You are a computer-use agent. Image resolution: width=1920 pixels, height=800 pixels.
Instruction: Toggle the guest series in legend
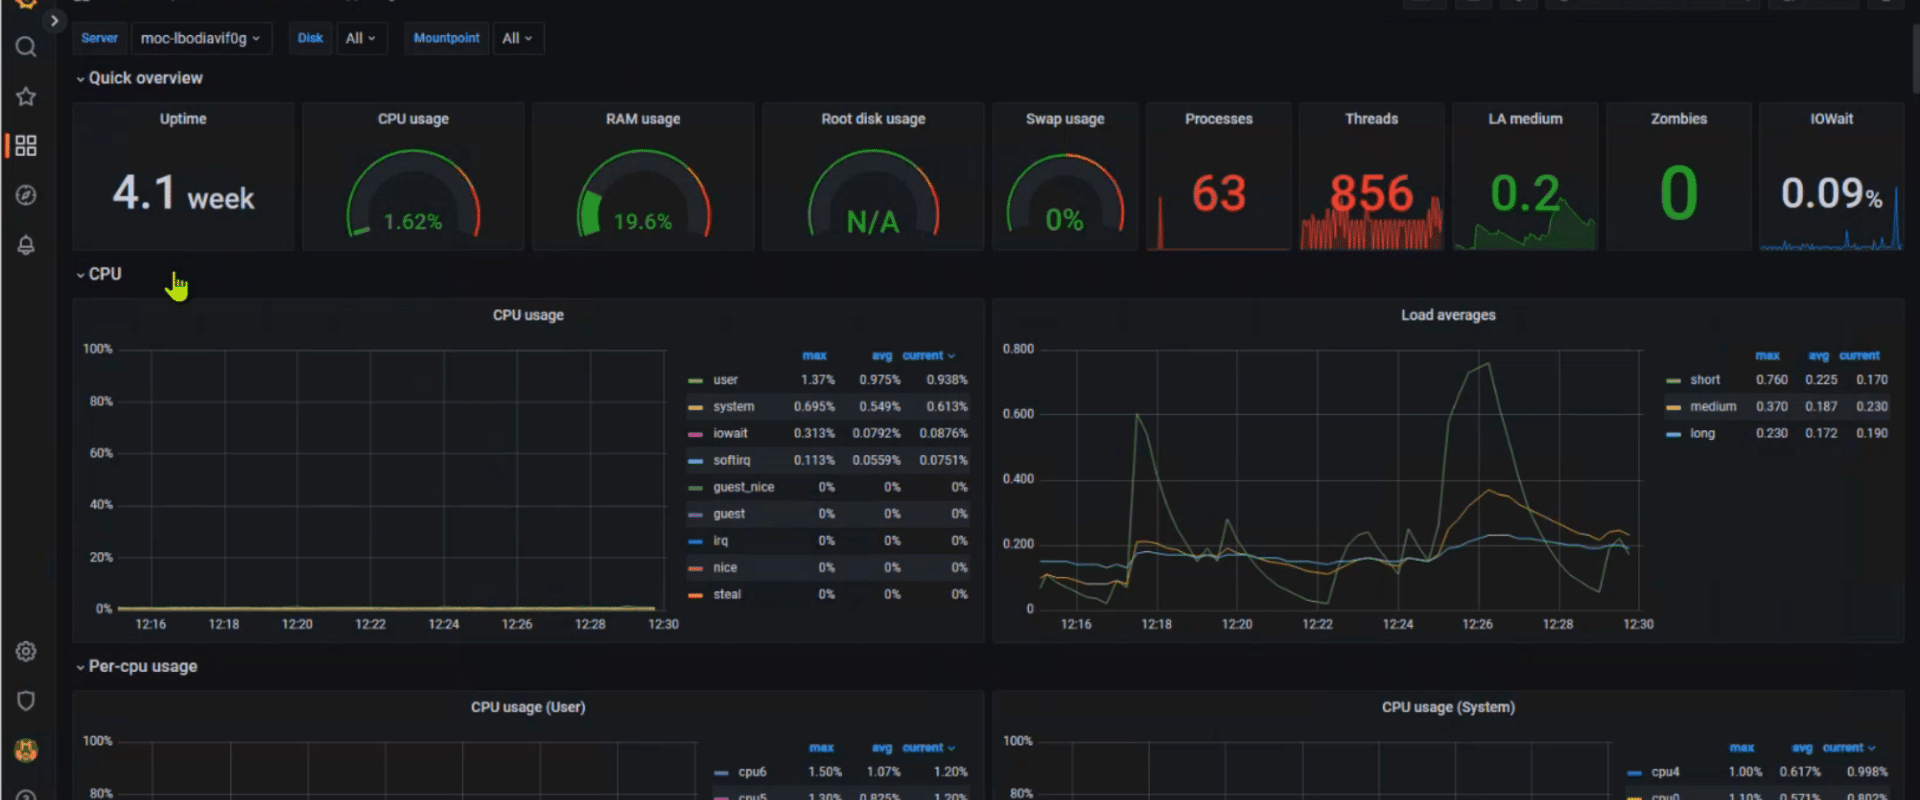point(729,514)
